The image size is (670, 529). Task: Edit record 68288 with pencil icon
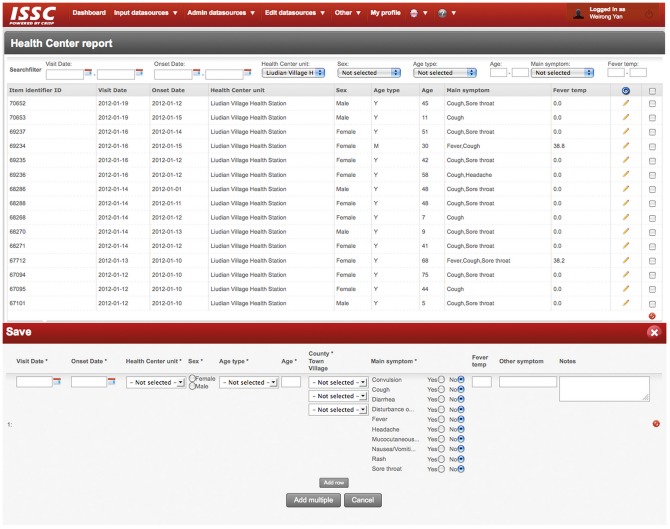click(626, 203)
